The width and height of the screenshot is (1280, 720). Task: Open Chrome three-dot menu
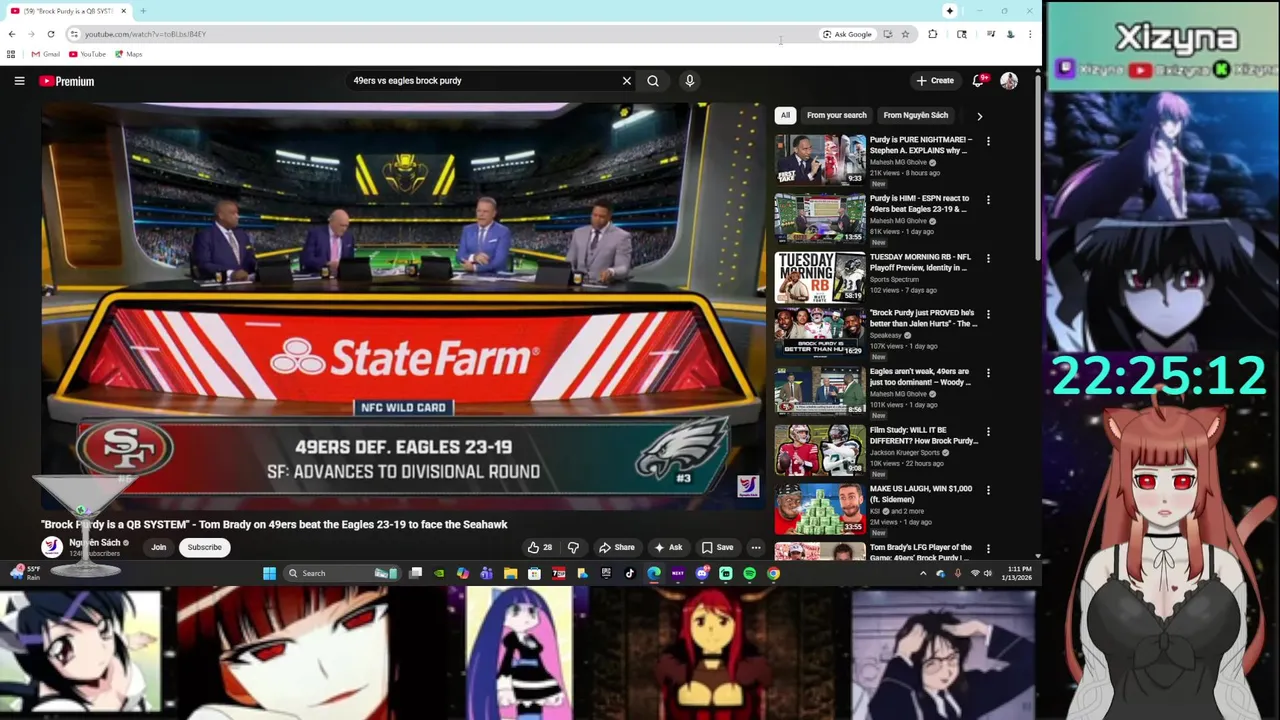[x=1030, y=34]
